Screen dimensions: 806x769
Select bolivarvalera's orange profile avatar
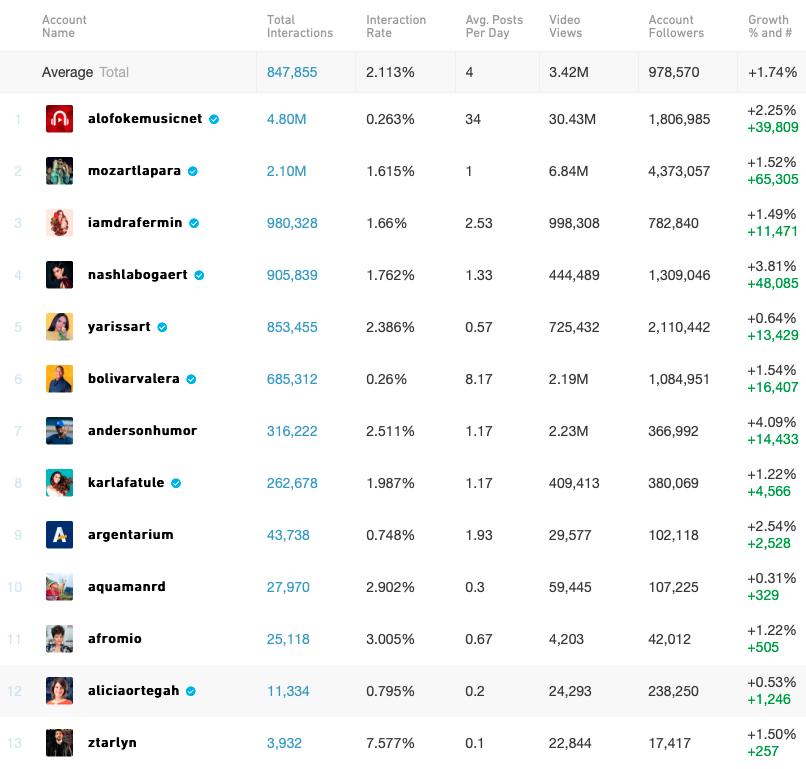[x=59, y=379]
